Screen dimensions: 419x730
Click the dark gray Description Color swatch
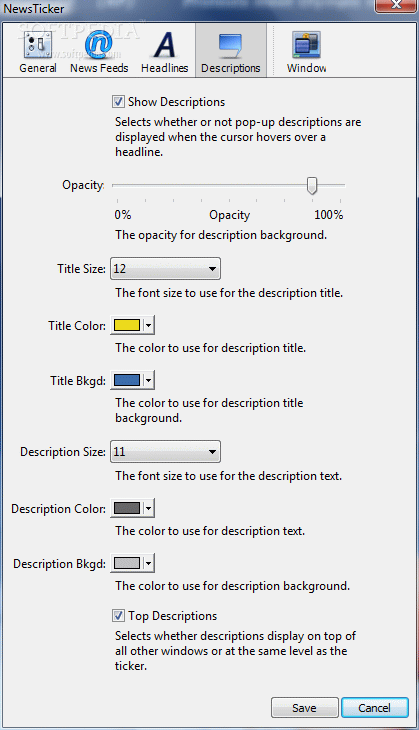127,508
